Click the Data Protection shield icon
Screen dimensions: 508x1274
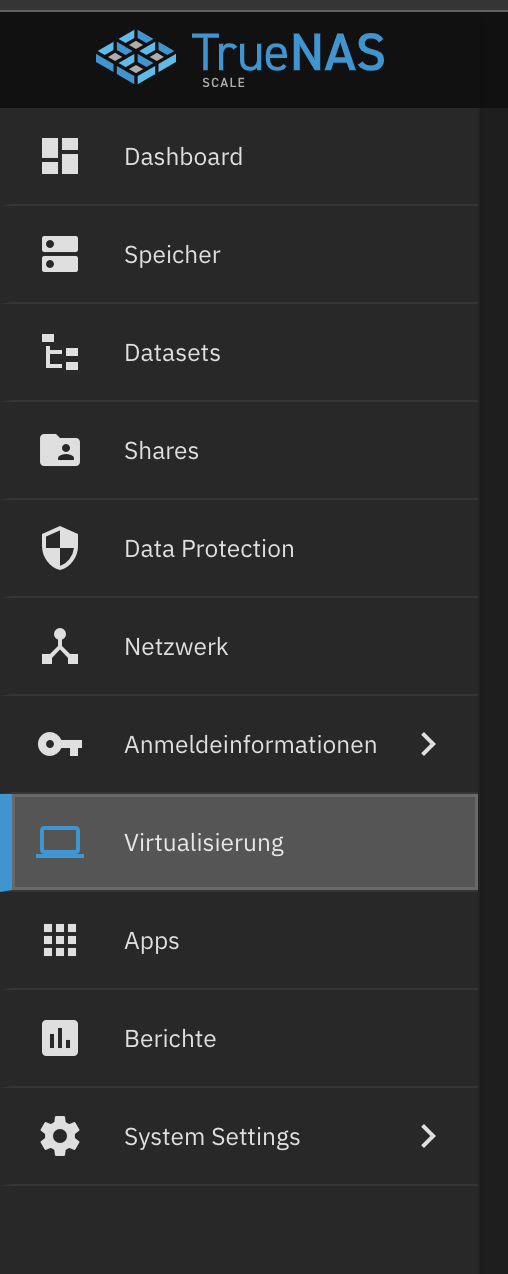[60, 549]
